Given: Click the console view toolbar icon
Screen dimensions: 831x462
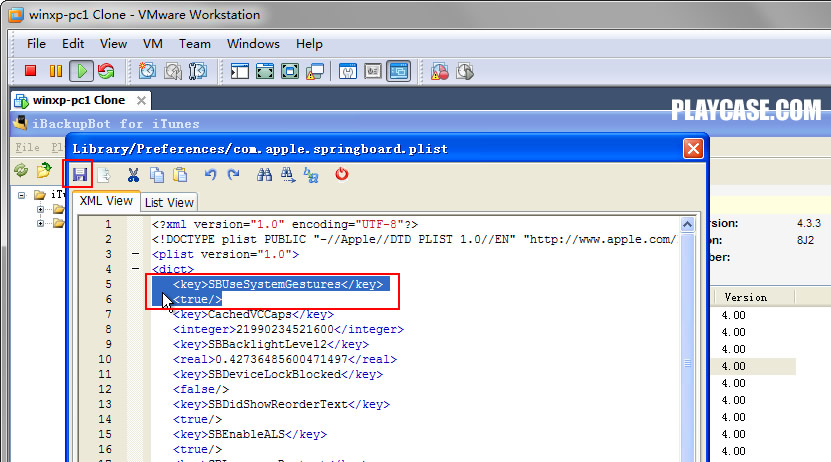Looking at the screenshot, I should click(x=399, y=71).
